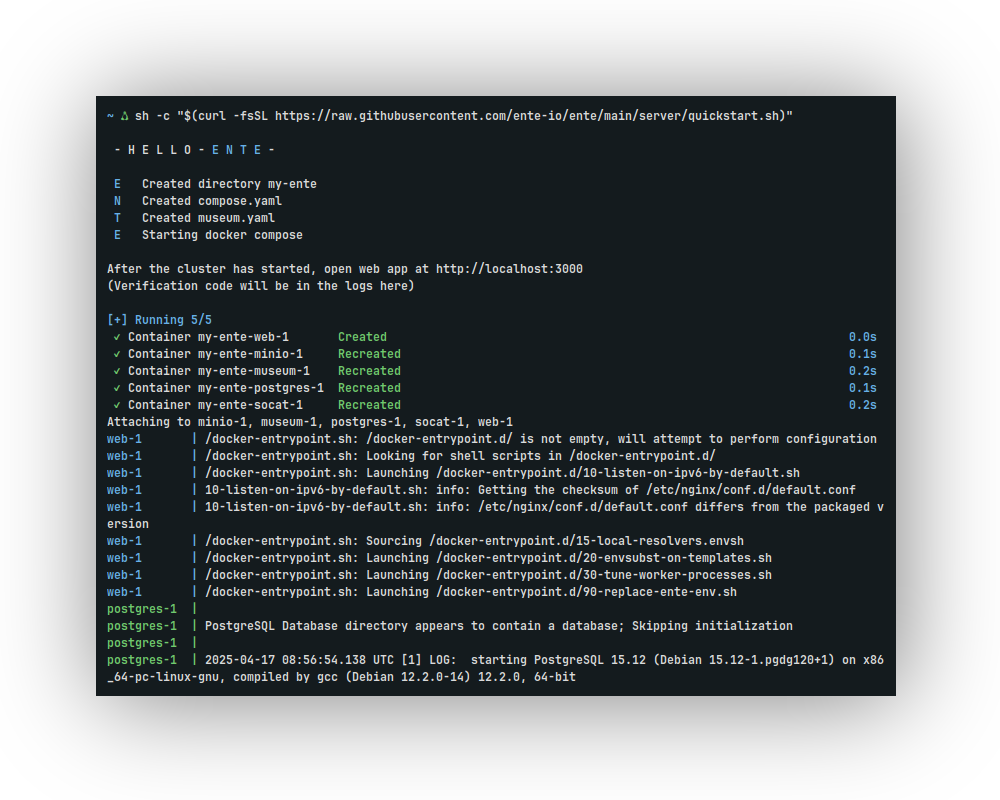Select the "Created museum.yaml" line

[x=208, y=218]
